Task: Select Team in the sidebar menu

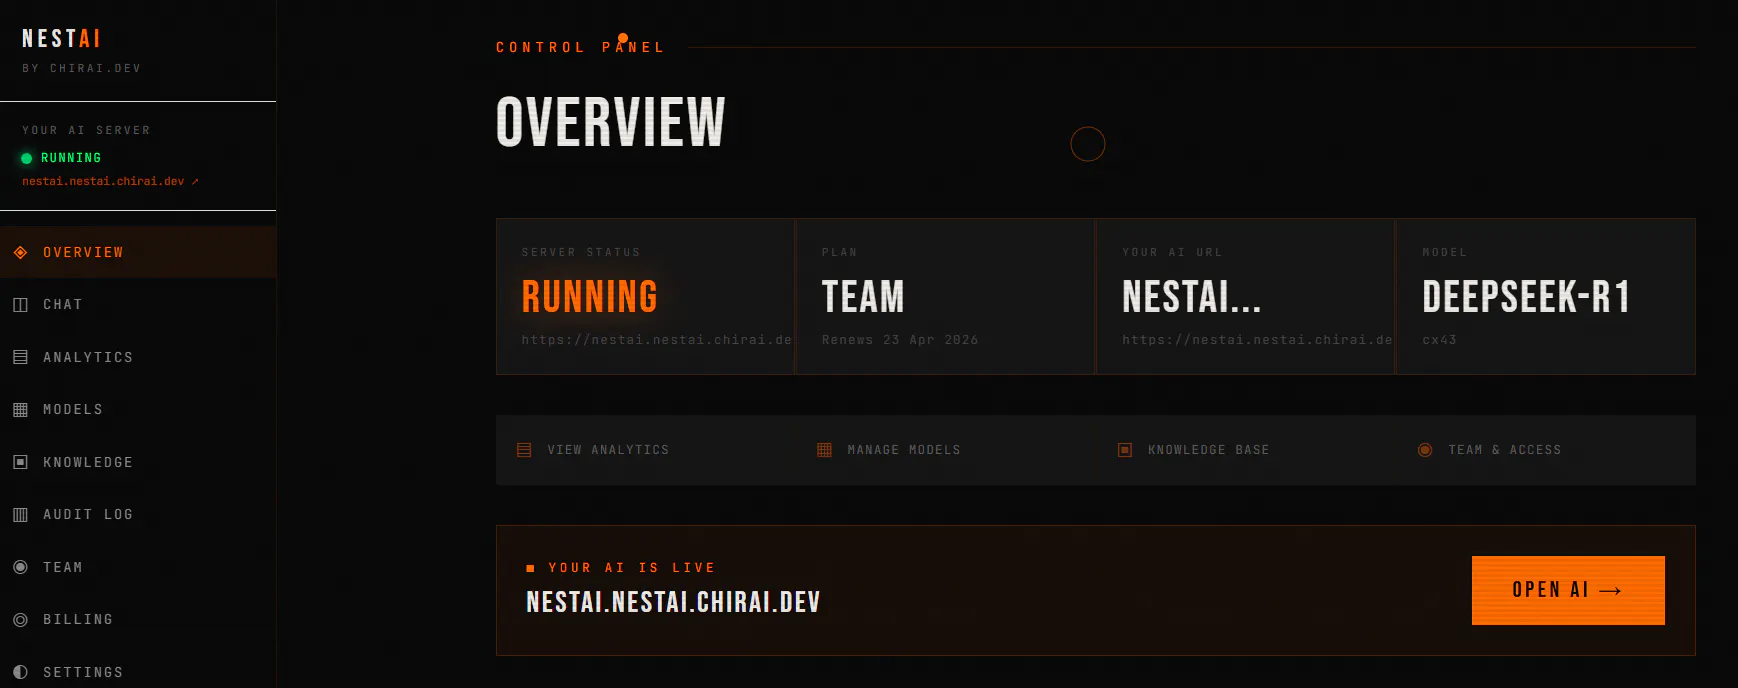Action: pos(138,567)
